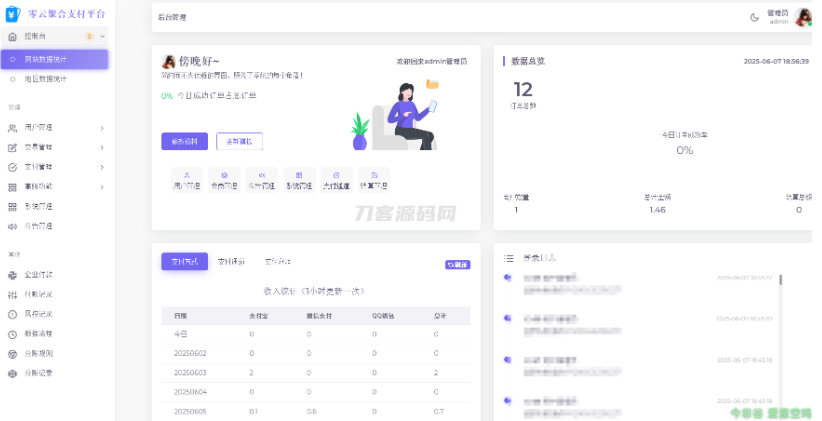Collapse the 控制台 menu chevron
Viewport: 822px width, 421px height.
[102, 36]
